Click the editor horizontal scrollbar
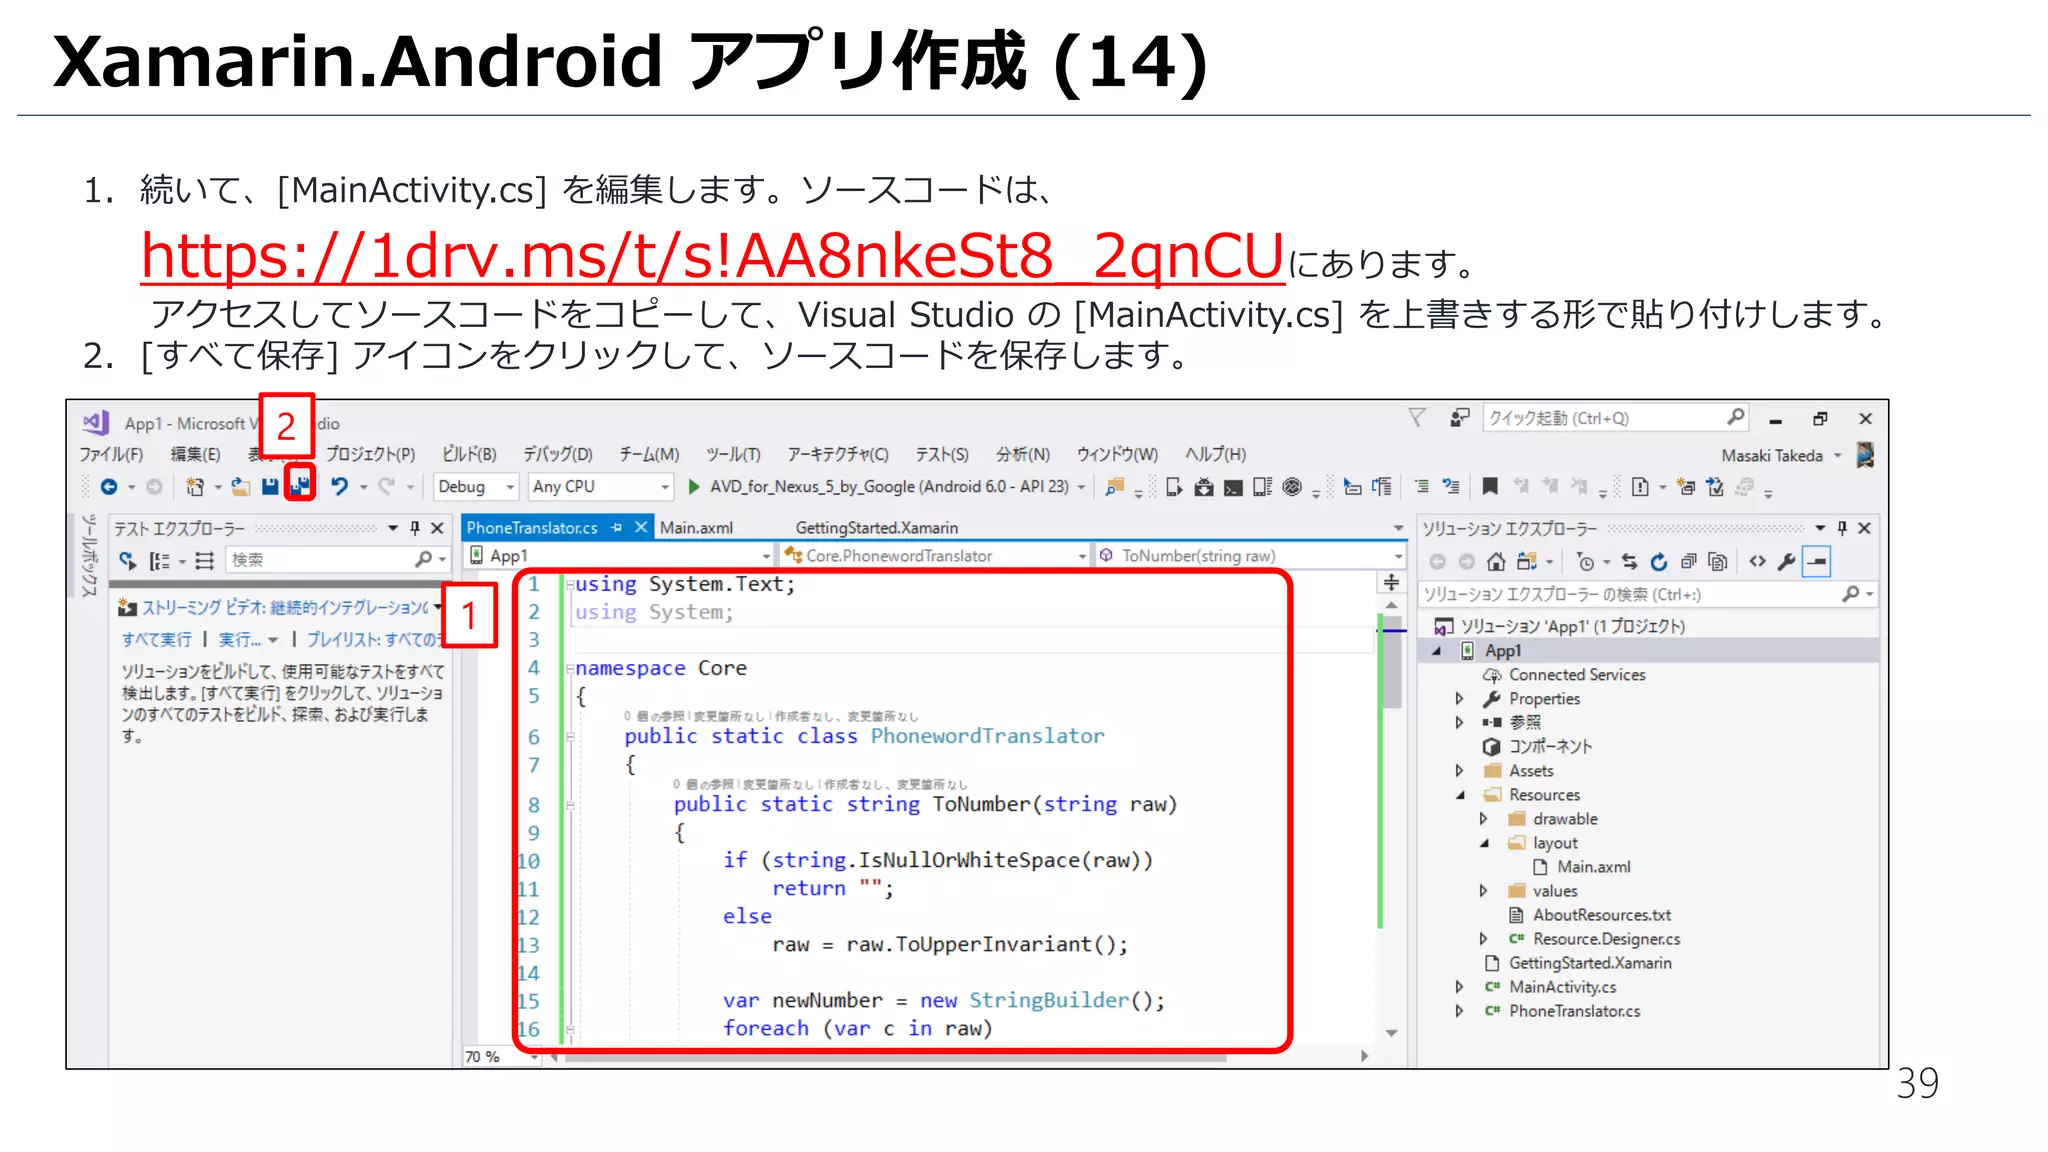The image size is (2048, 1152). point(895,1056)
